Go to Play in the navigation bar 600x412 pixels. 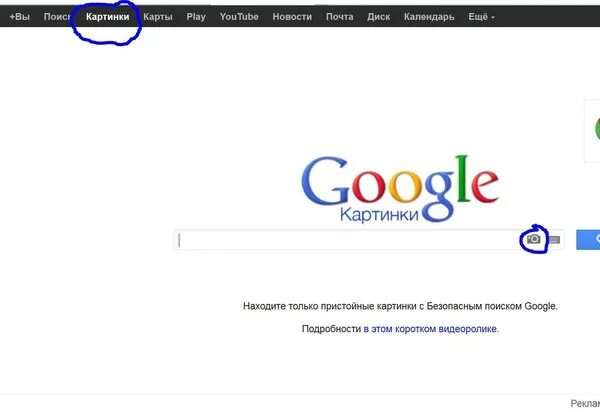point(196,17)
